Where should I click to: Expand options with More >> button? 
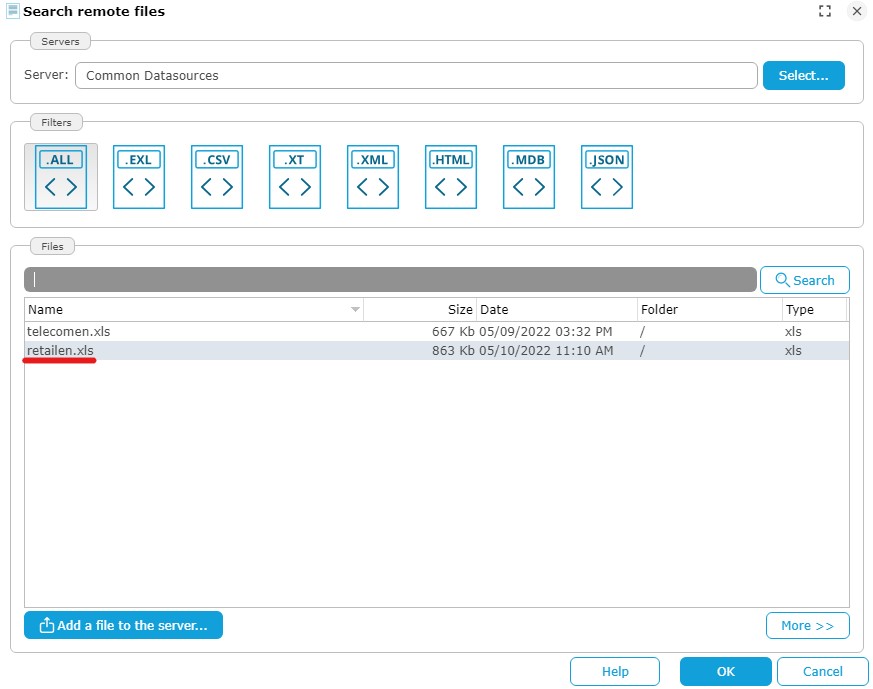(807, 626)
